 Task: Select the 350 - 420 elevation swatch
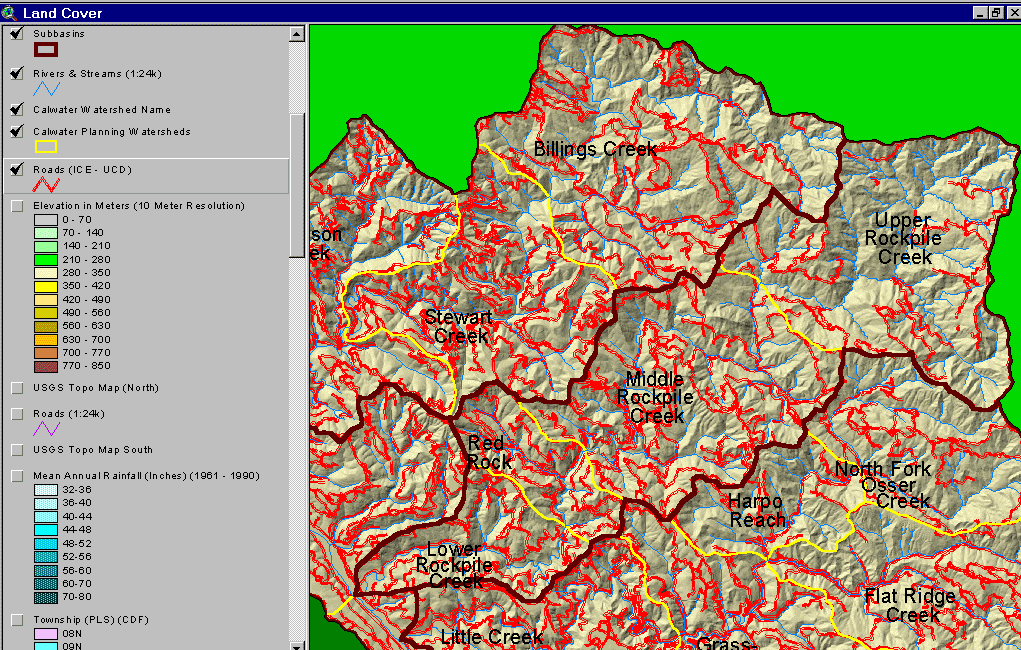[46, 287]
